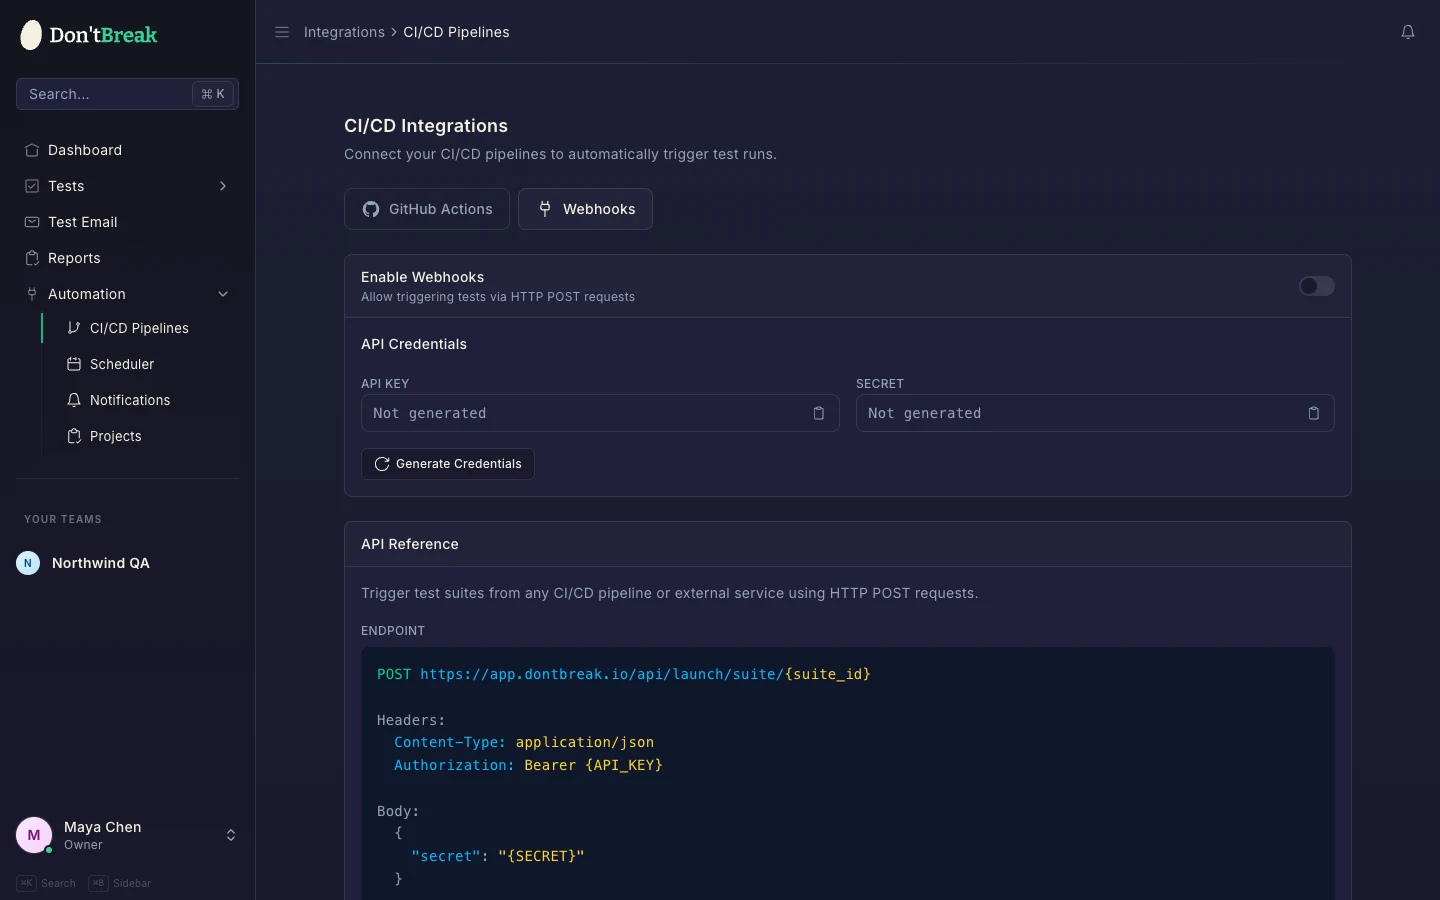Click the Search shortcut hint at bottom
1440x900 pixels.
click(x=46, y=883)
